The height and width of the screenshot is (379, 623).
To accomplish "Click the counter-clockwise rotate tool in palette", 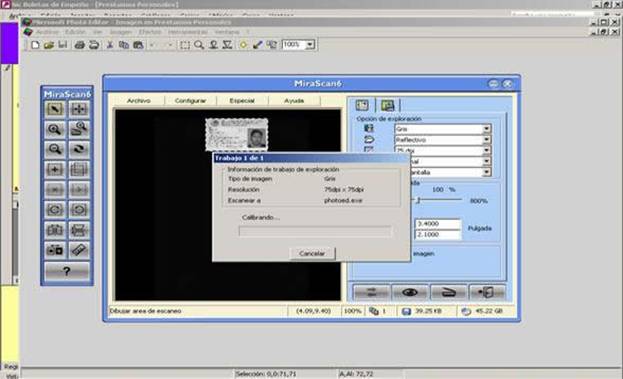I will (x=55, y=210).
